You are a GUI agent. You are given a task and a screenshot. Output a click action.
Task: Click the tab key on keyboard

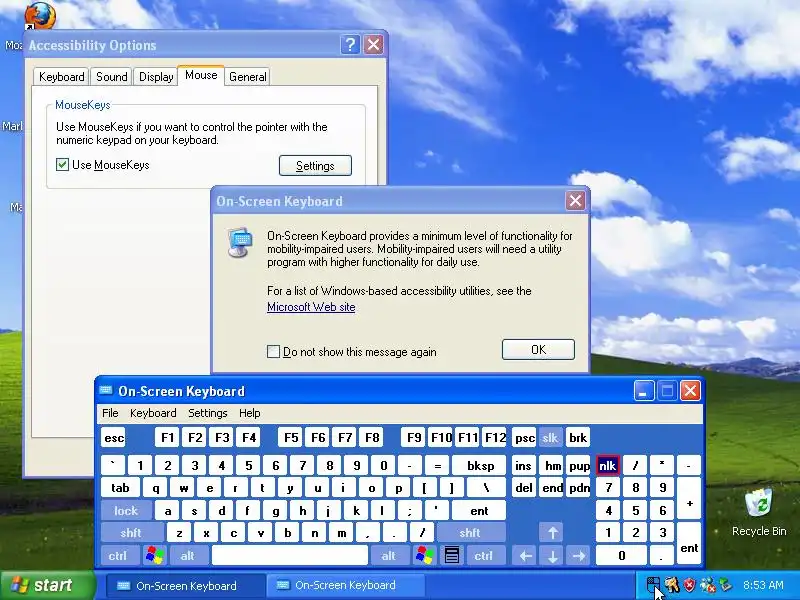(x=120, y=488)
